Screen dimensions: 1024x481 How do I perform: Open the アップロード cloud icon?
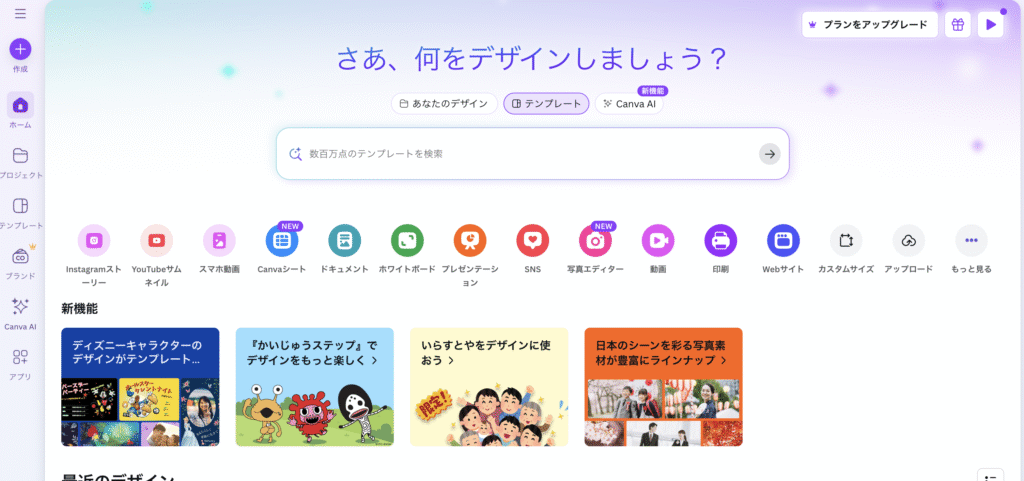click(x=909, y=241)
